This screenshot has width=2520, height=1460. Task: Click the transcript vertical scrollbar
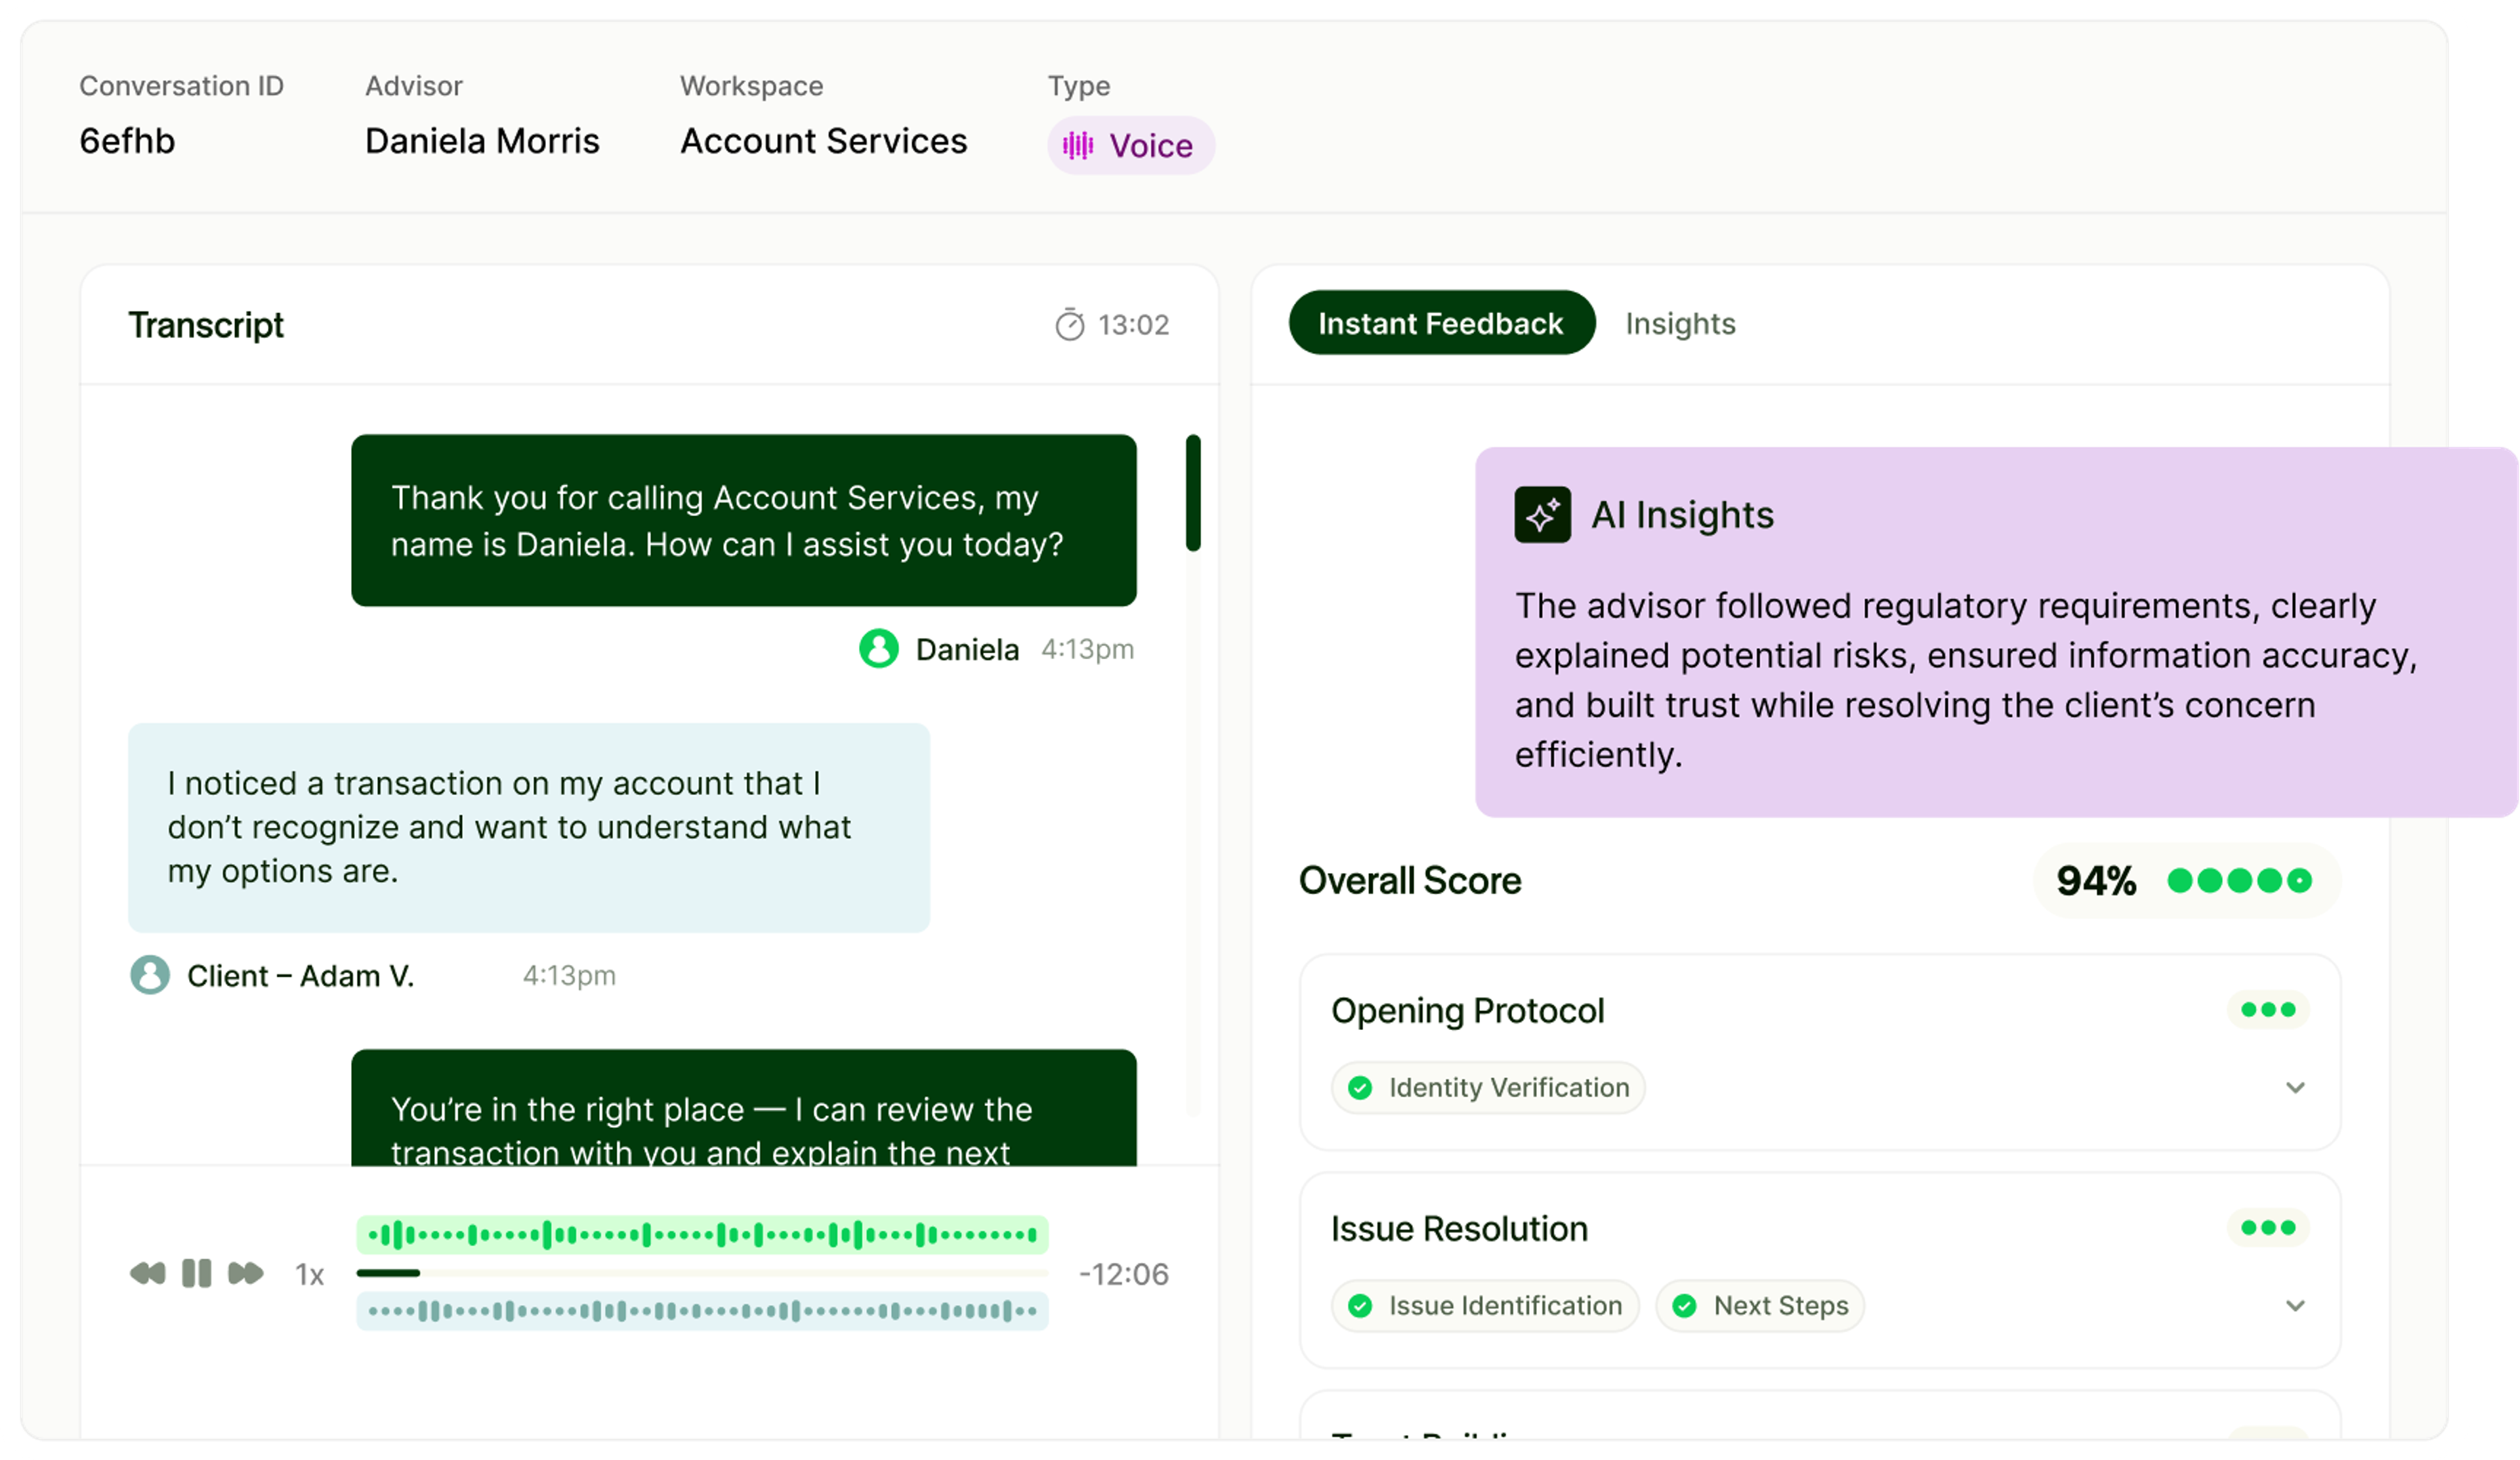coord(1193,492)
